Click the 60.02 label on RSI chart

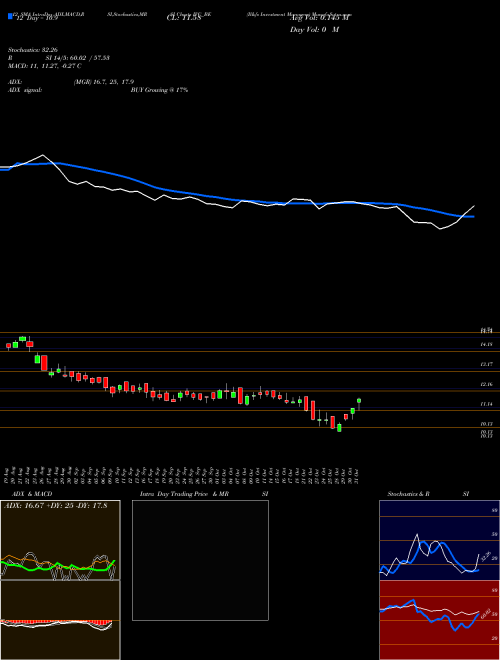point(486,613)
